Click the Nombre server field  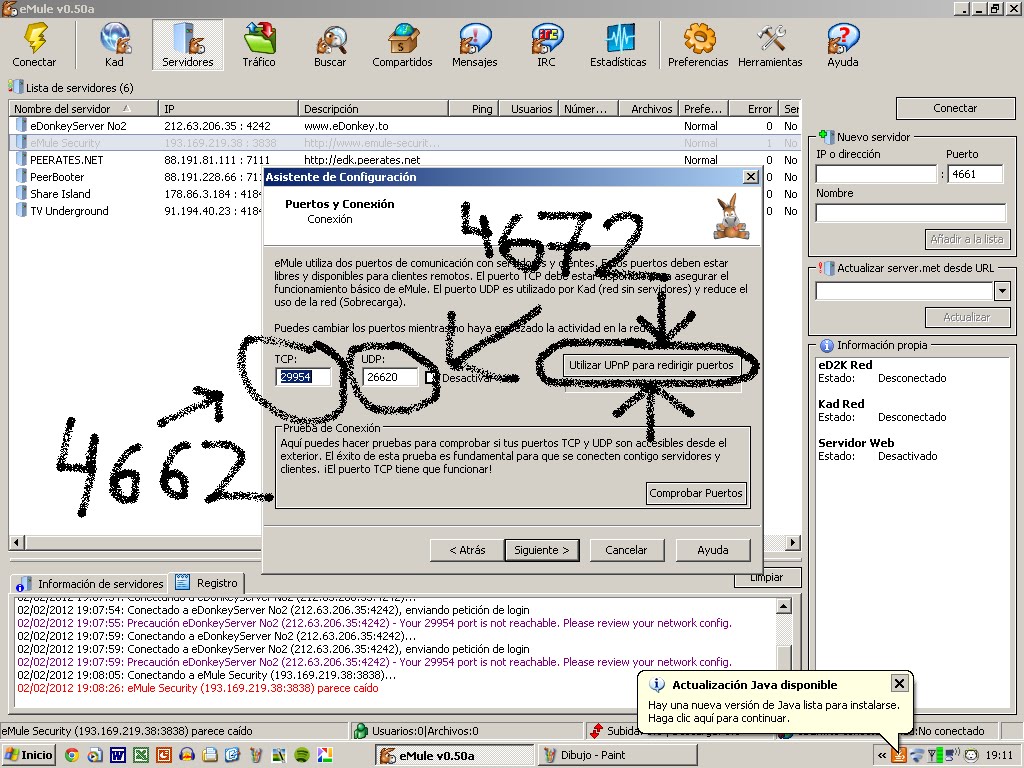click(x=910, y=213)
